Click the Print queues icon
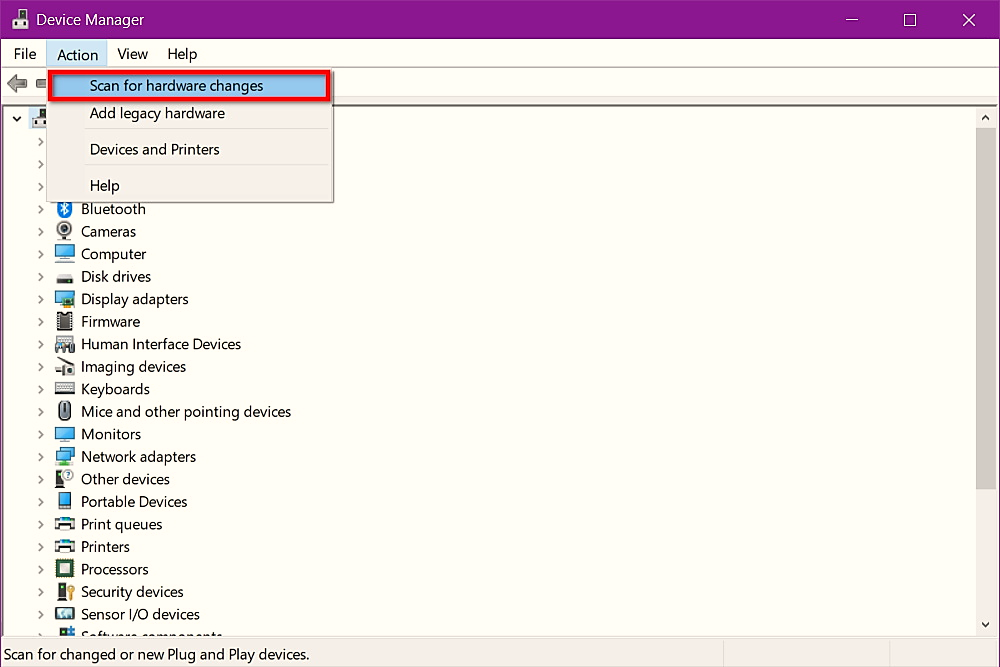Image resolution: width=1000 pixels, height=667 pixels. pos(64,524)
